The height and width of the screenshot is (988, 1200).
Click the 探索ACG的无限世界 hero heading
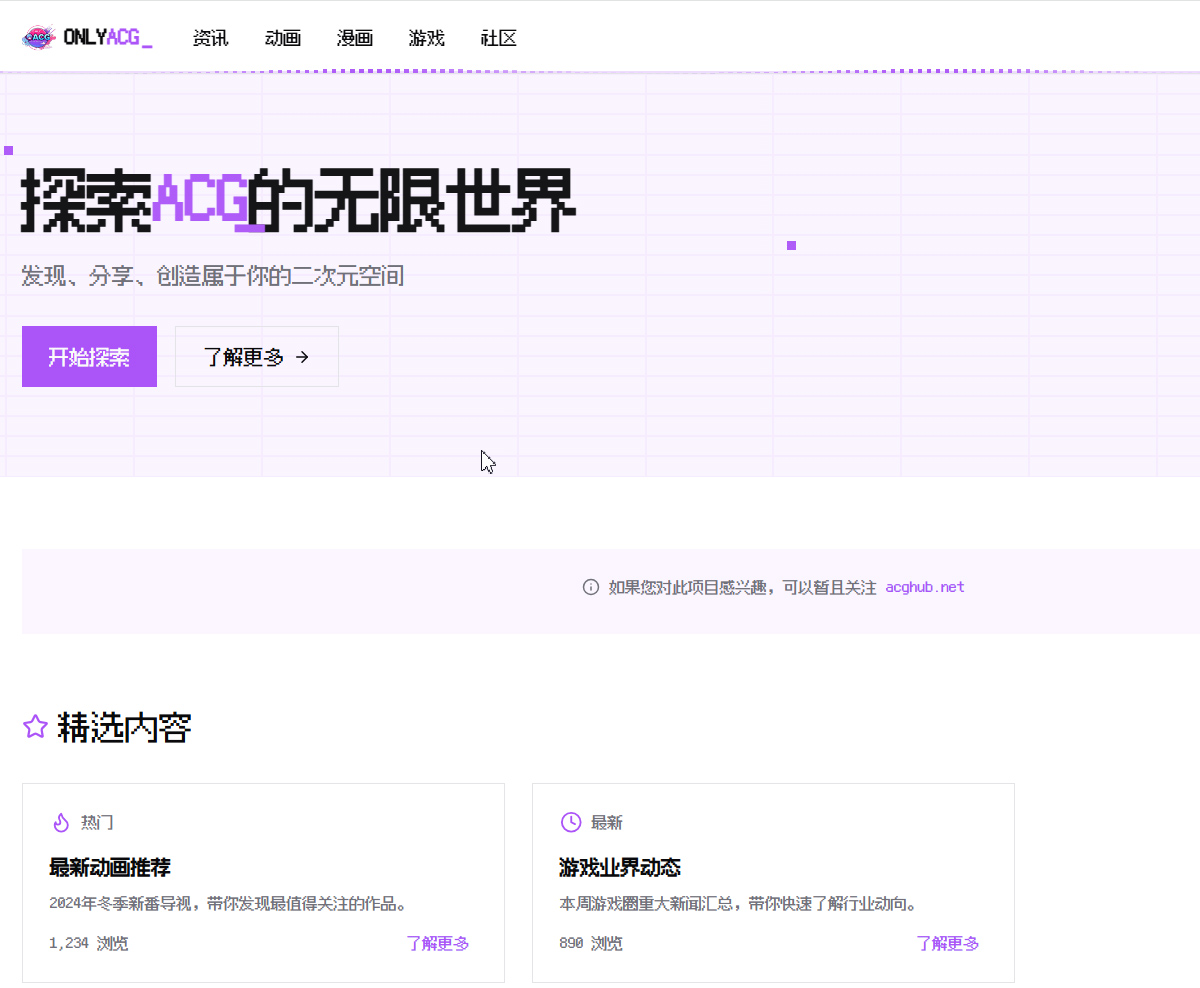click(x=298, y=200)
